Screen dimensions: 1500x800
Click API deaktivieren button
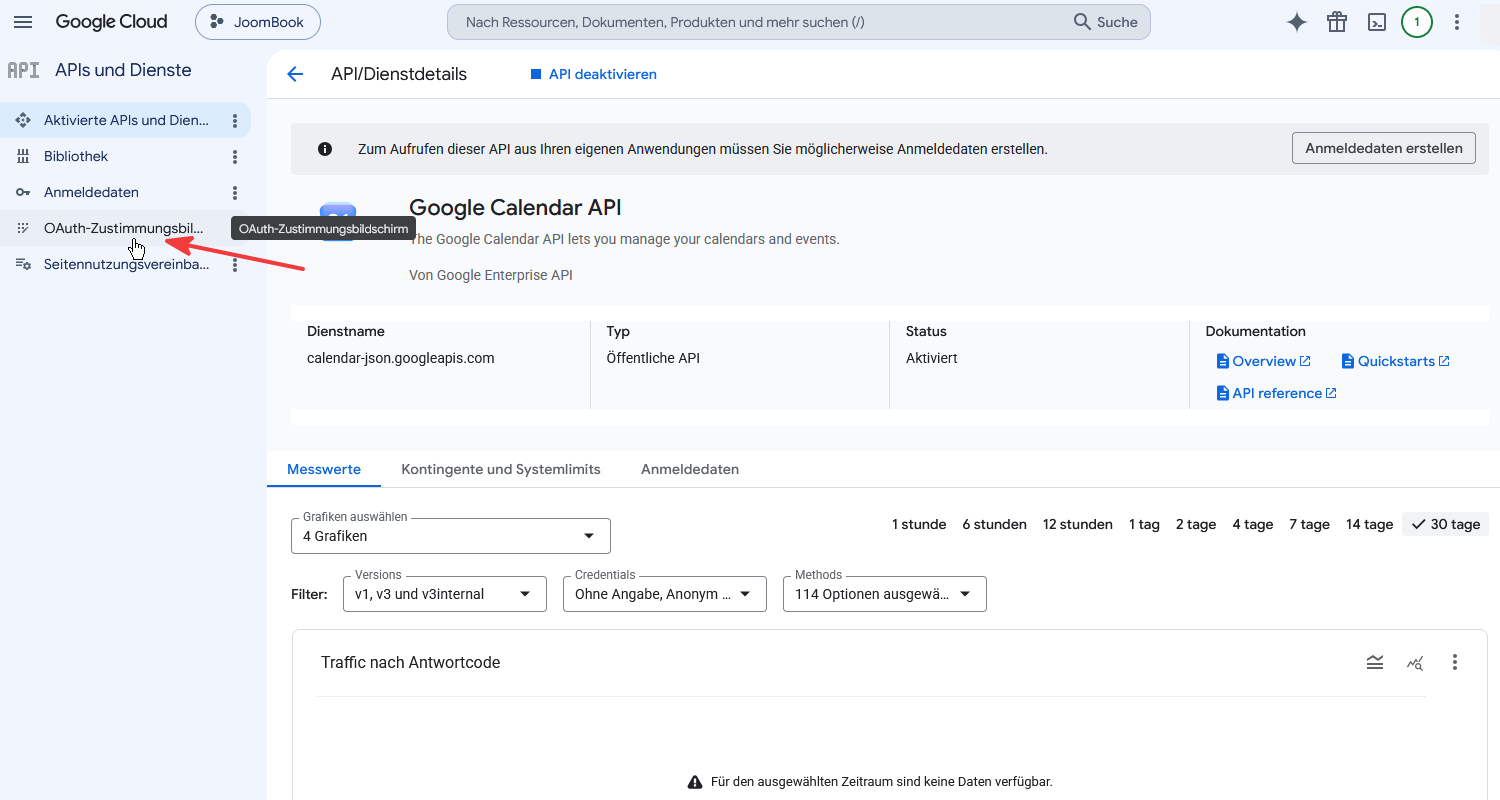pos(593,74)
